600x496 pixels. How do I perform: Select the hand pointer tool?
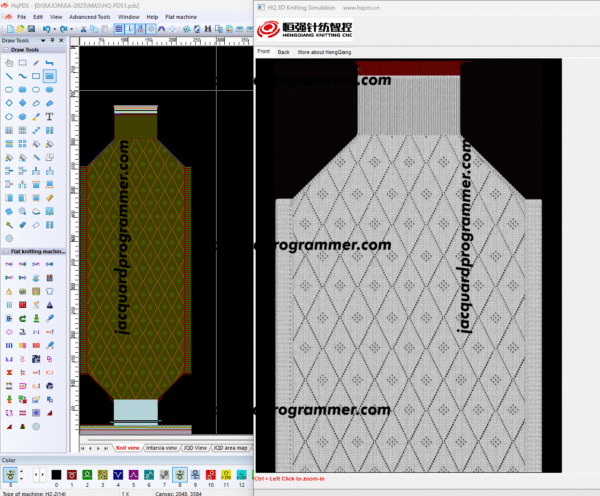tap(9, 63)
